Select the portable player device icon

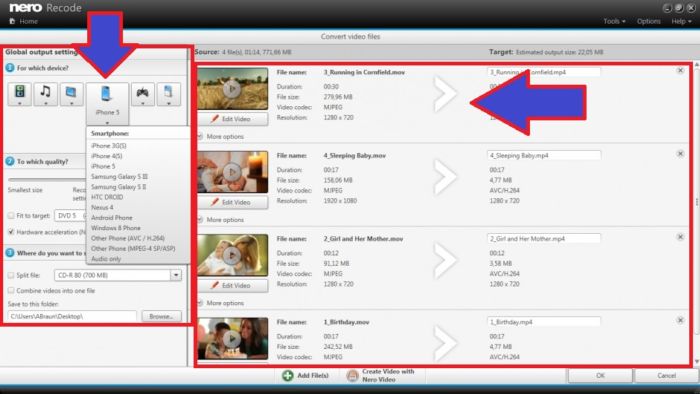point(169,94)
